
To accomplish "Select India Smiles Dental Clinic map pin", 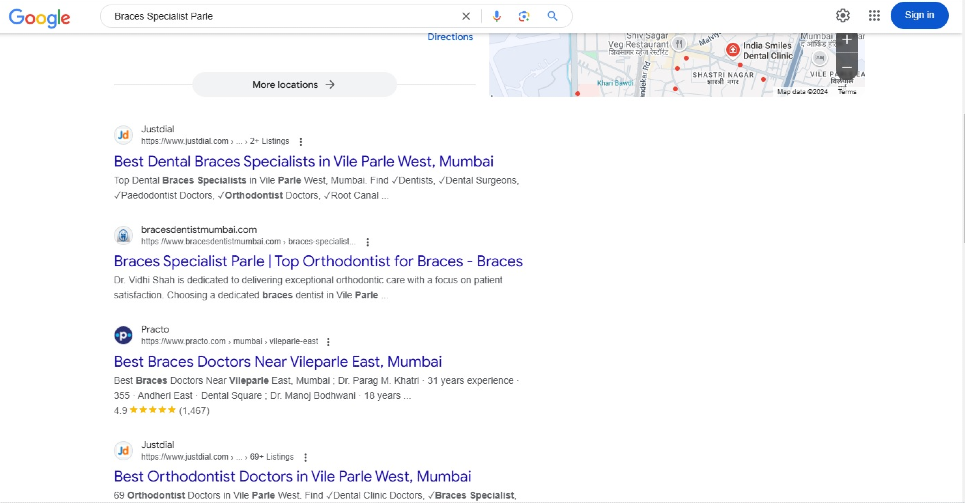I will (732, 50).
